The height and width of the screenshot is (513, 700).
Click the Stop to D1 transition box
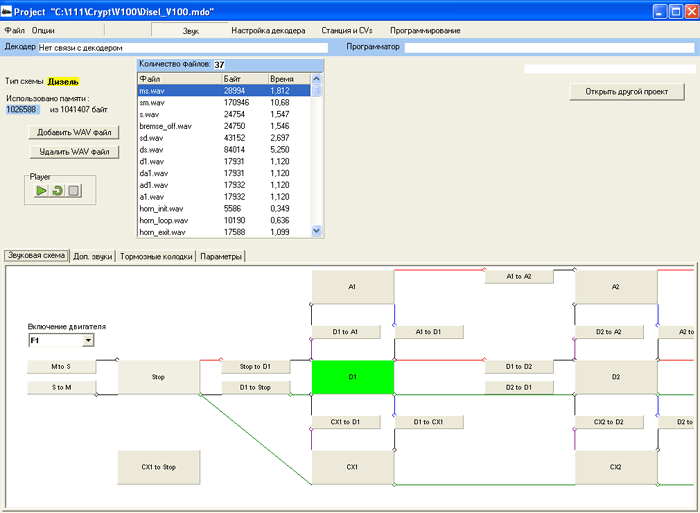pos(256,367)
